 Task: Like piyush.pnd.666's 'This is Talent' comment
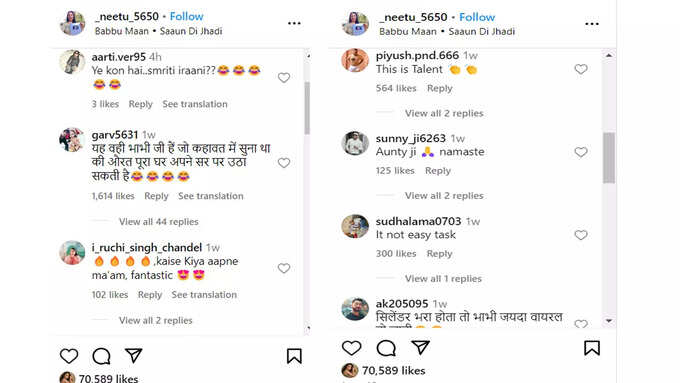point(581,69)
